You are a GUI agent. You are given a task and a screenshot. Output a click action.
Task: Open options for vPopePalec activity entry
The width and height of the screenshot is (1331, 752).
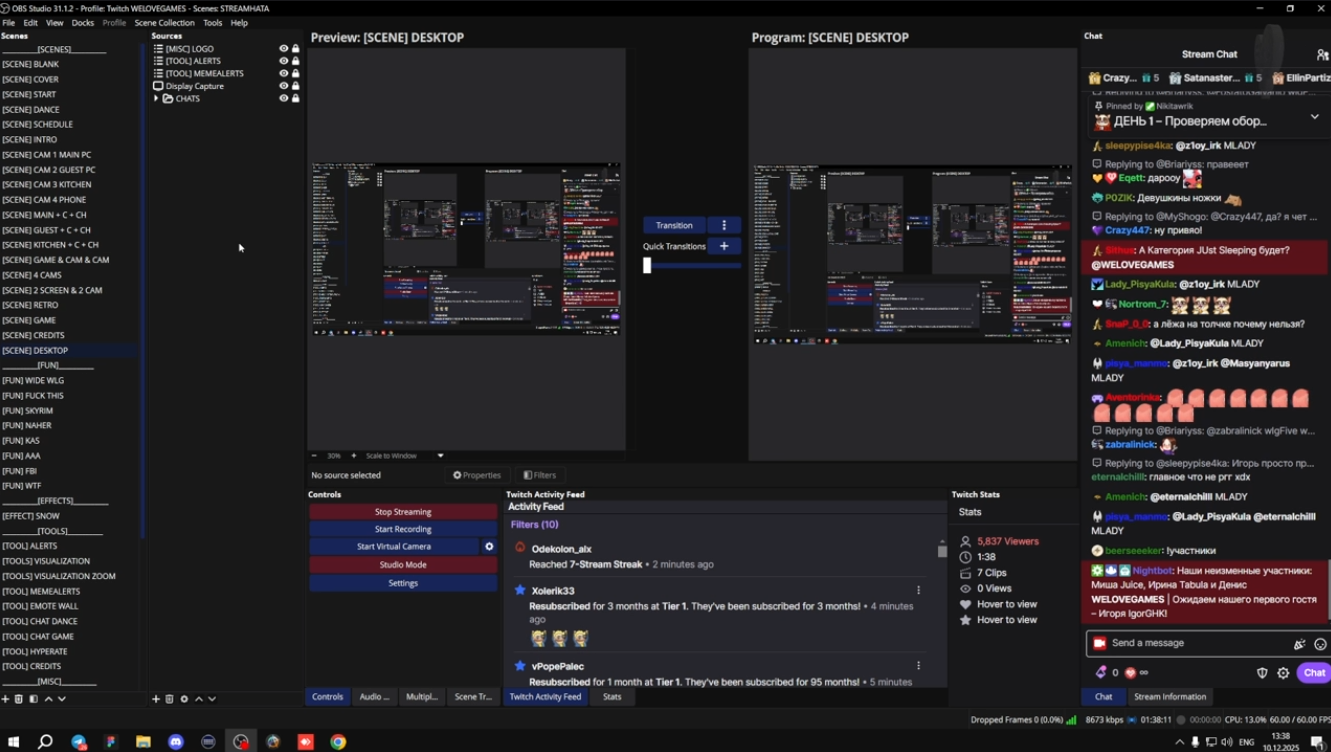[x=918, y=666]
